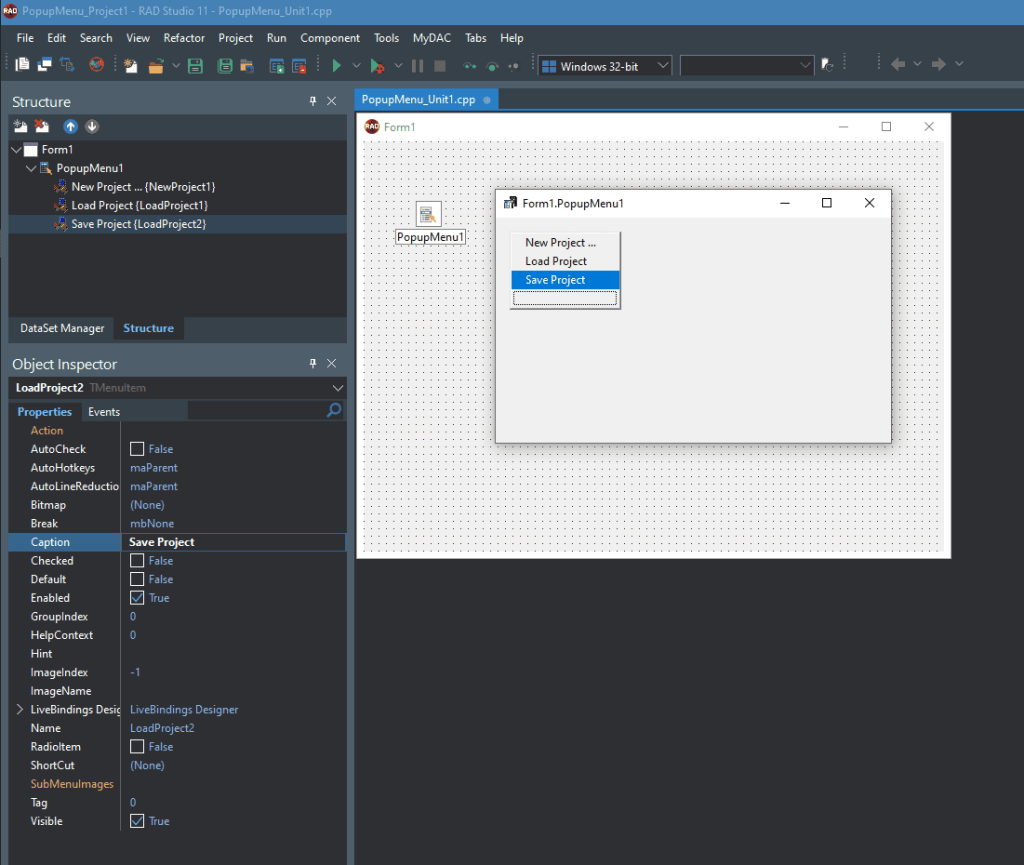The image size is (1024, 865).
Task: Click the Trace Into debug icon
Action: tap(470, 65)
